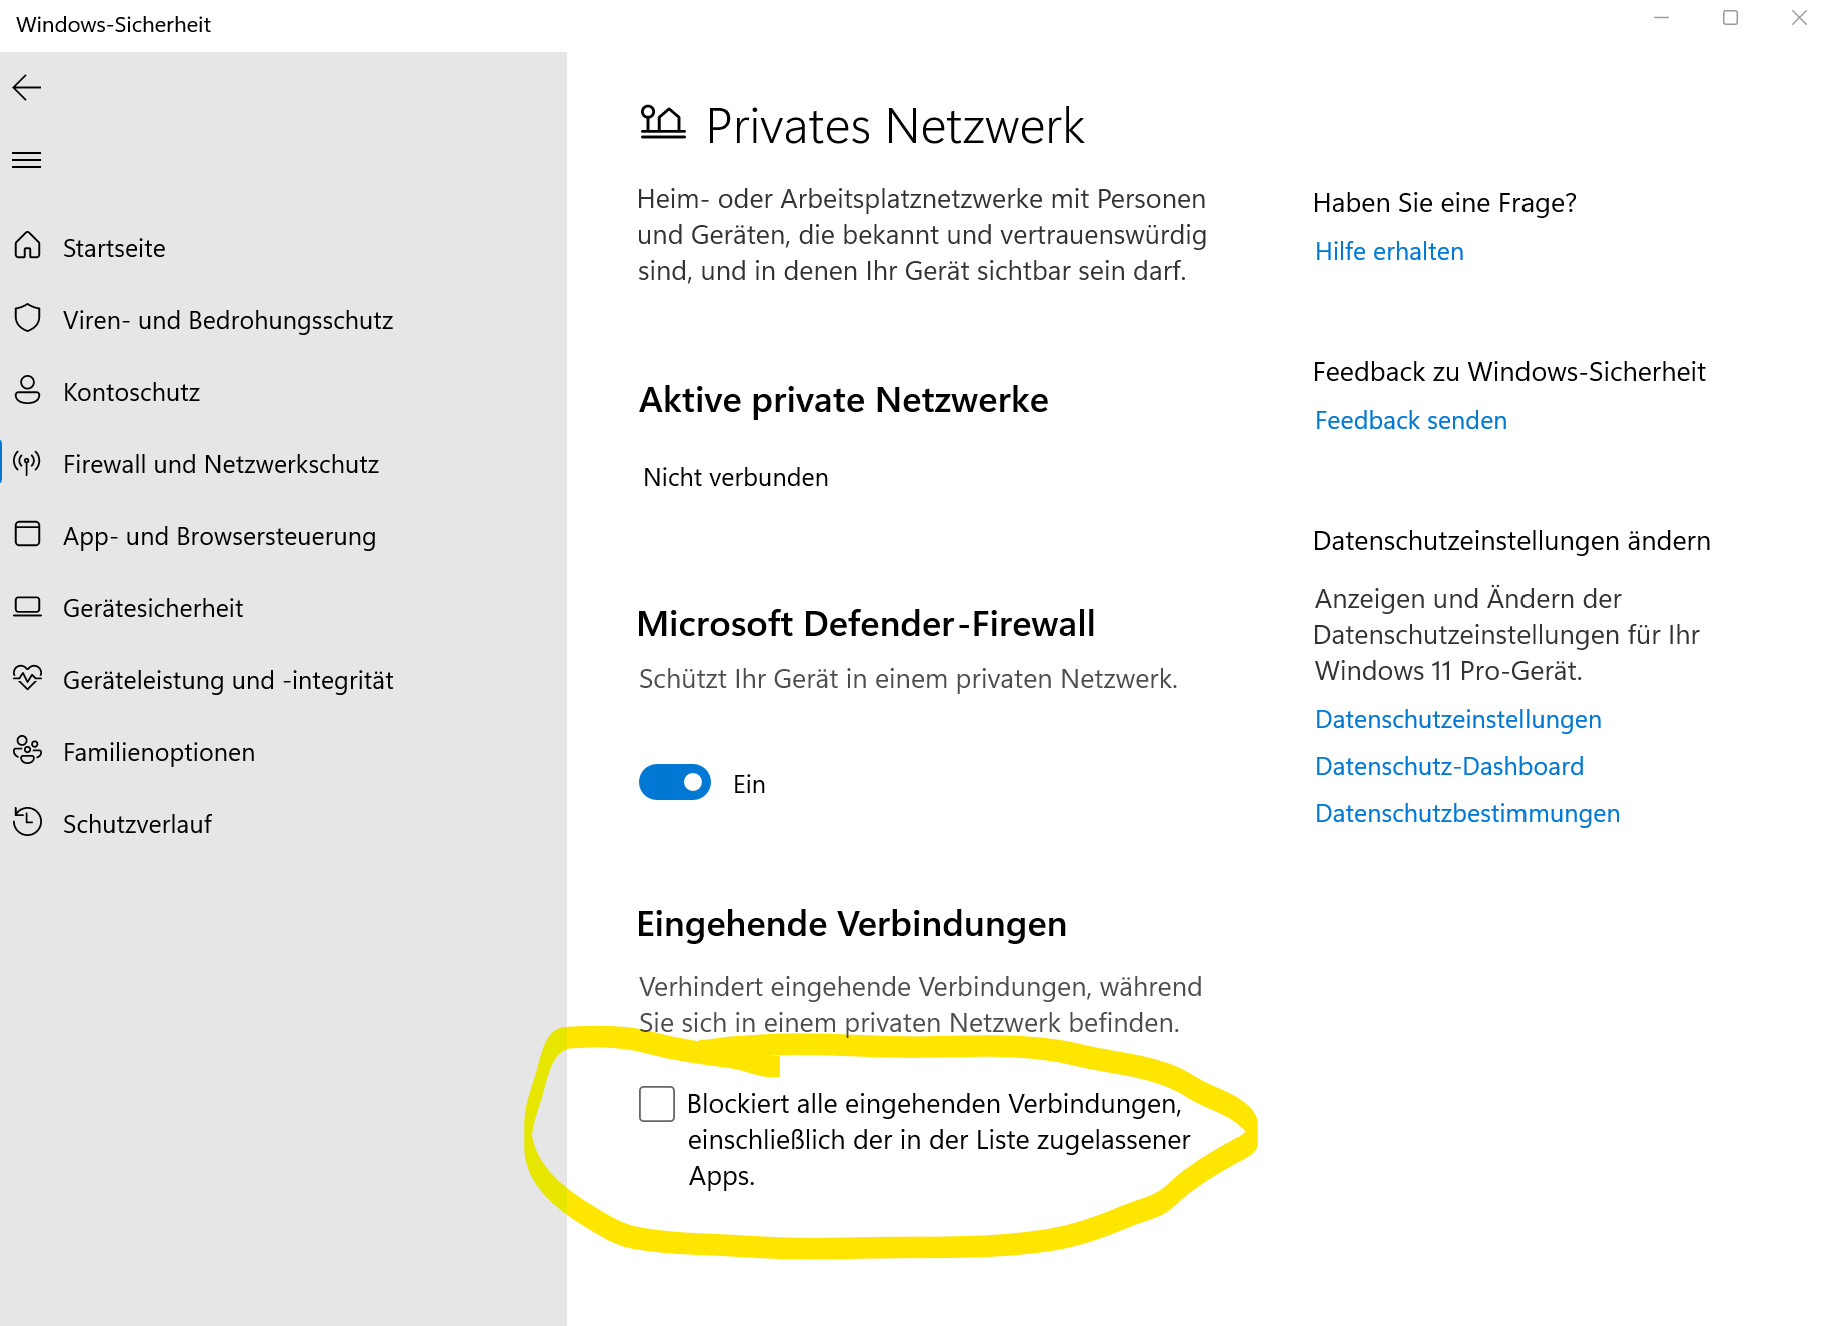1821x1326 pixels.
Task: Click the Gerätesicherheit laptop icon
Action: (x=28, y=606)
